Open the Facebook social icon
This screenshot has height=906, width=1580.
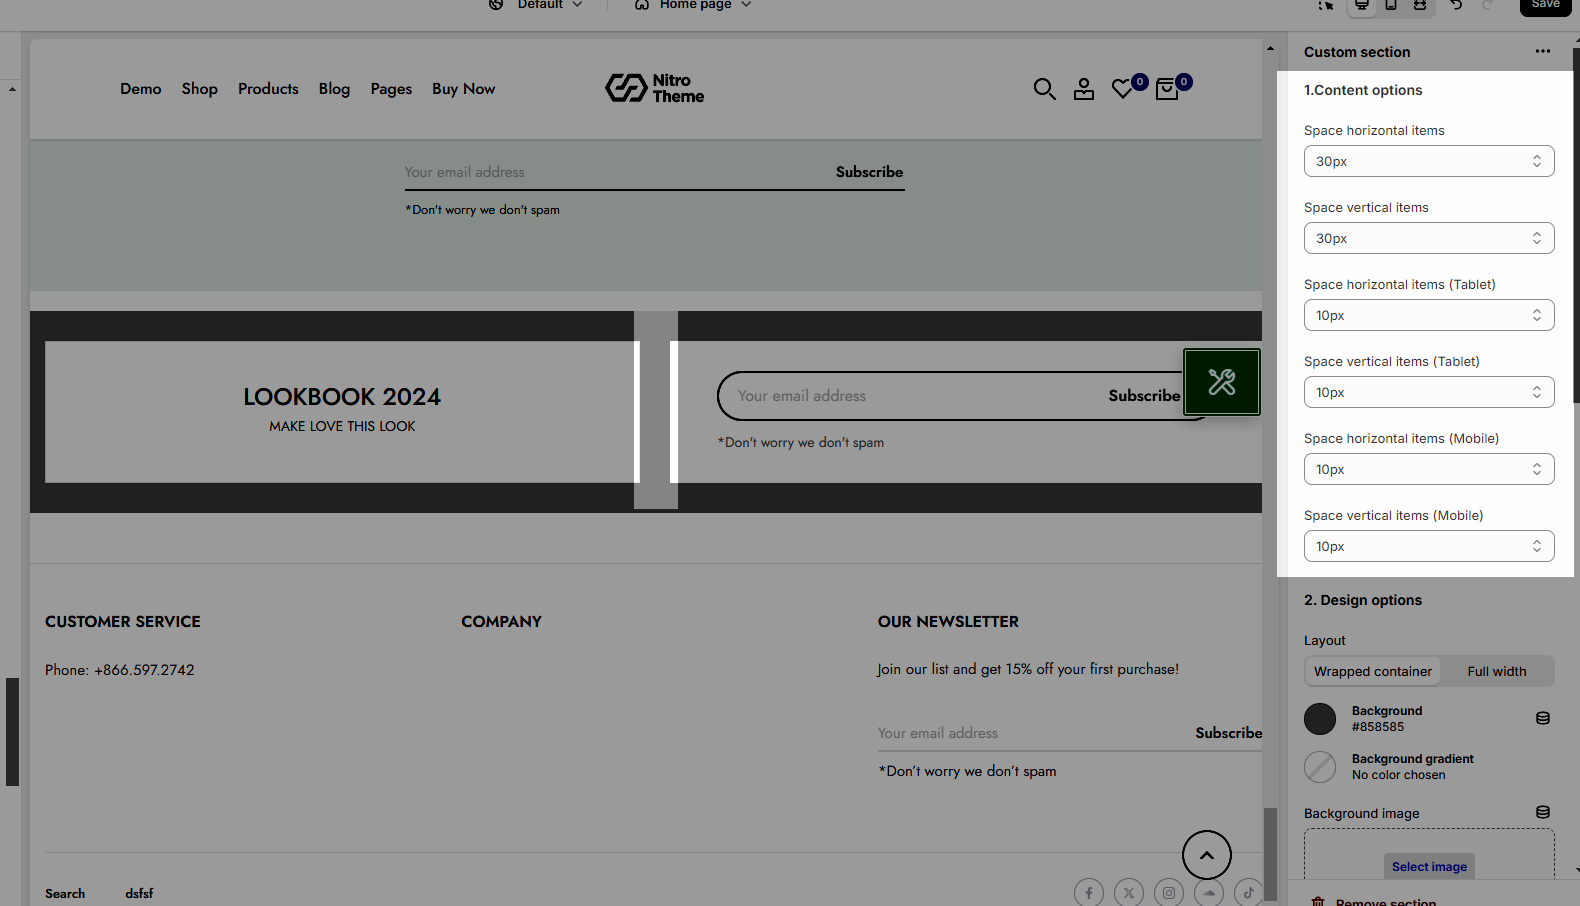(1089, 893)
